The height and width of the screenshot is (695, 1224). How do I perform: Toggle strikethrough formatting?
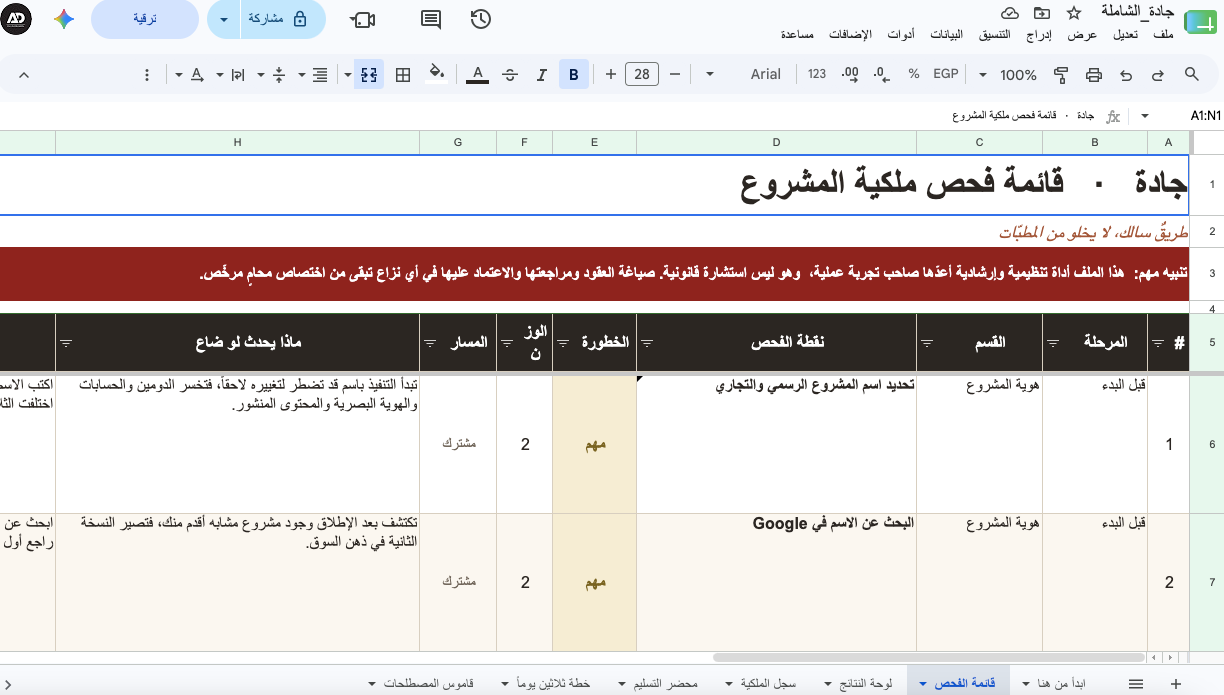[510, 74]
